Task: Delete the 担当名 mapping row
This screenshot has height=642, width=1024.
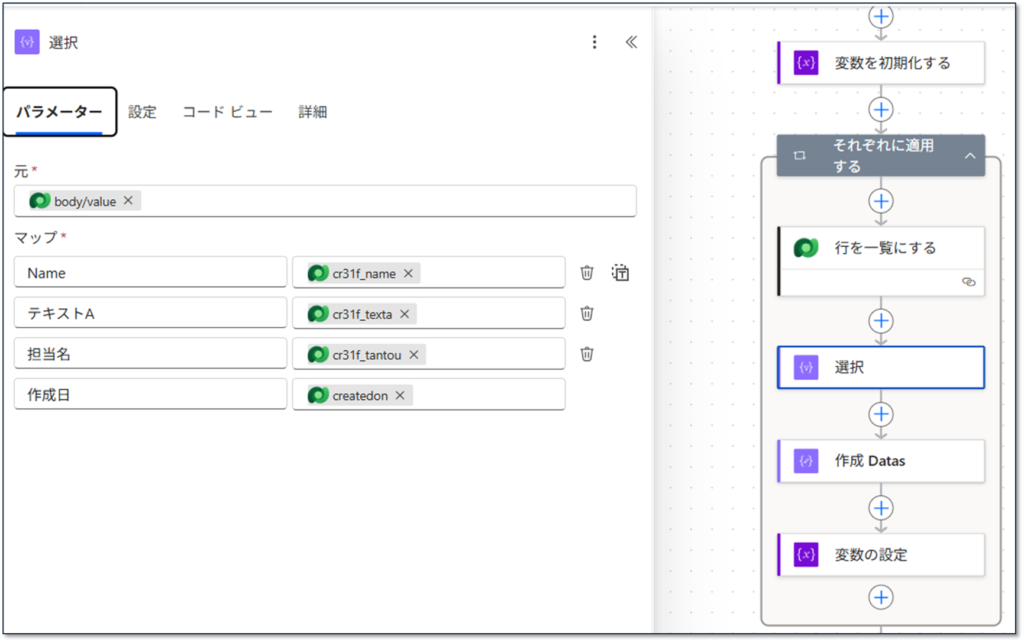Action: 587,354
